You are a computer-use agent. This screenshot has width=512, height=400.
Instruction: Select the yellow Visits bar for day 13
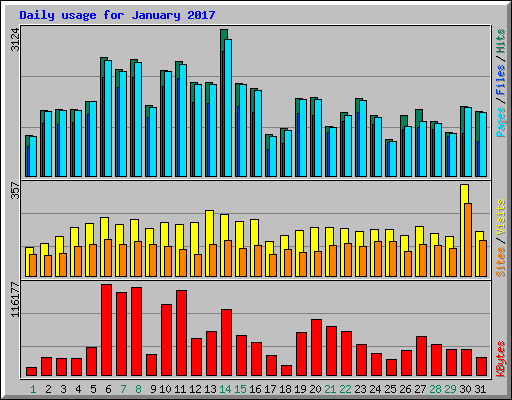tap(209, 243)
